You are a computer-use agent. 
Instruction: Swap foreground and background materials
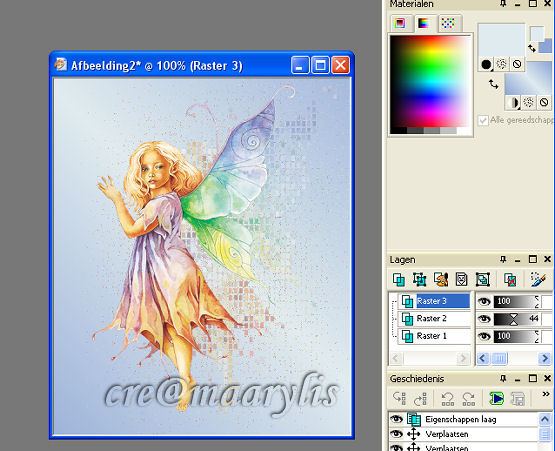pyautogui.click(x=493, y=84)
